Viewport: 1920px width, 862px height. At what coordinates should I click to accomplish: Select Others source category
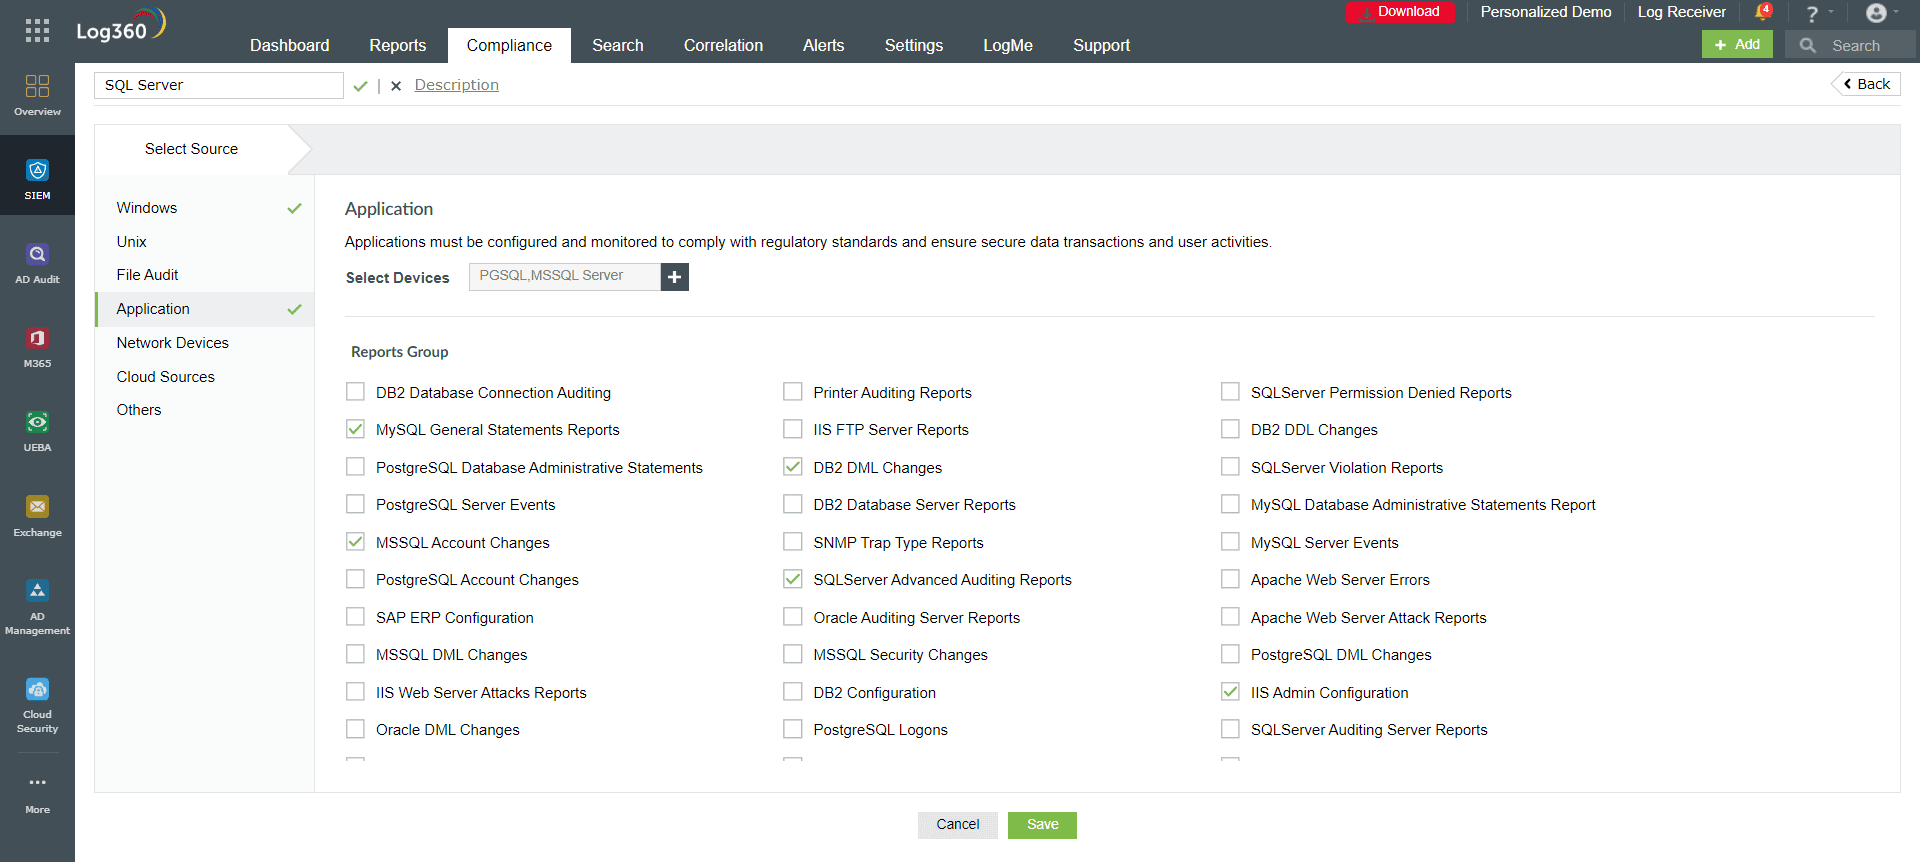click(205, 410)
